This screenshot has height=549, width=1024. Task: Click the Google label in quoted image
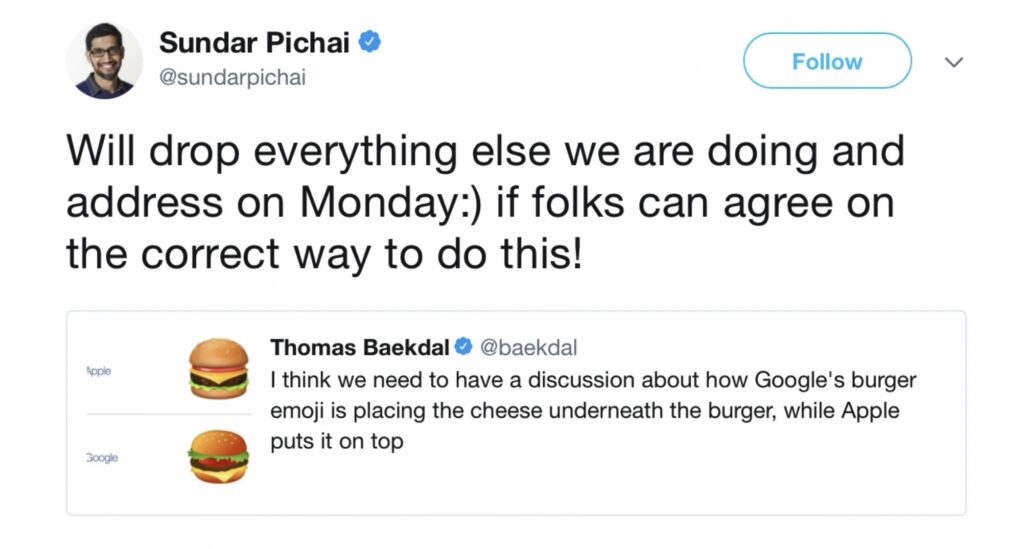tap(102, 458)
